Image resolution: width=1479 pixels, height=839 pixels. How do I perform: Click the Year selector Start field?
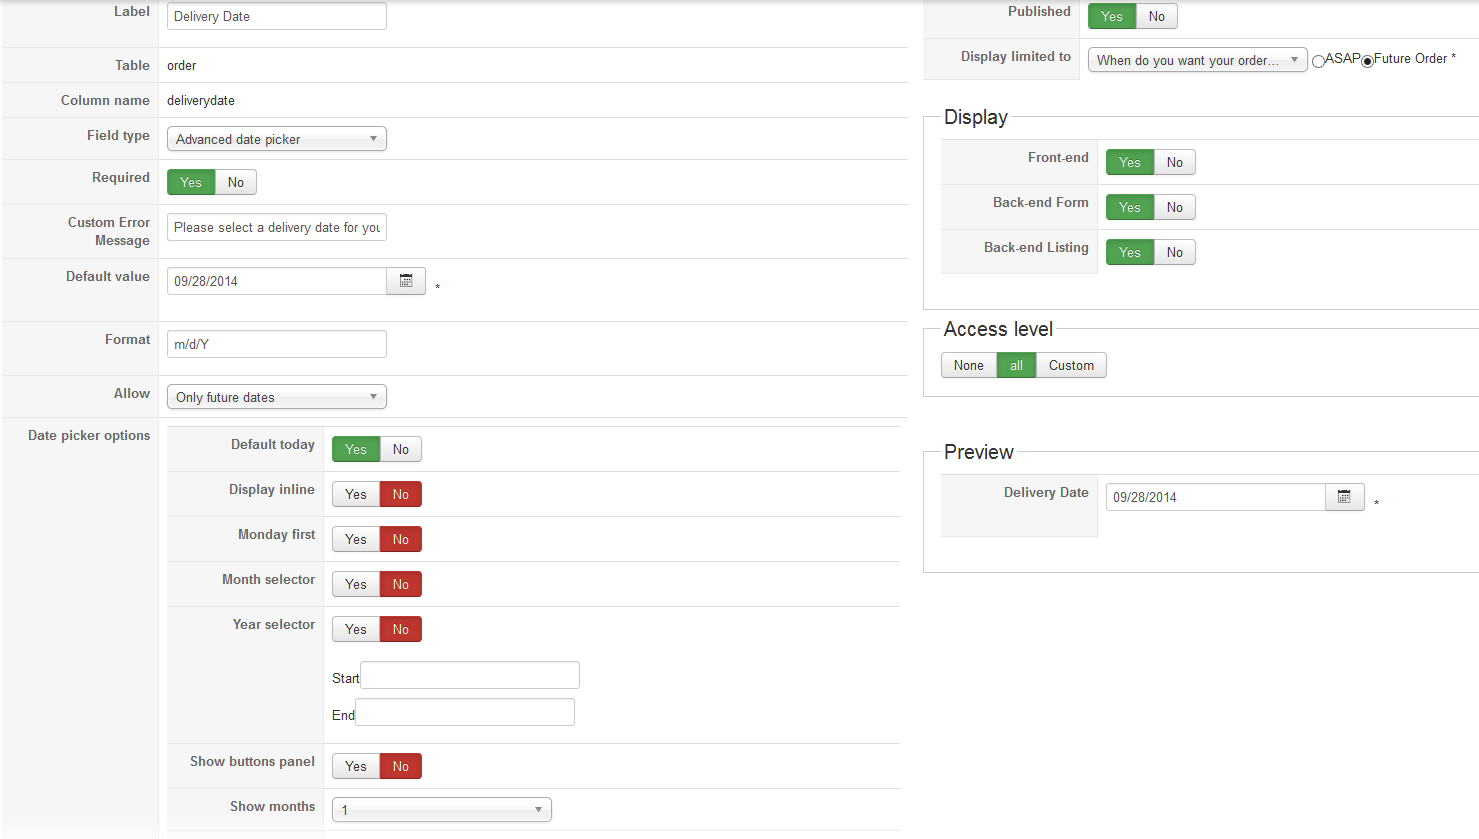pos(469,675)
